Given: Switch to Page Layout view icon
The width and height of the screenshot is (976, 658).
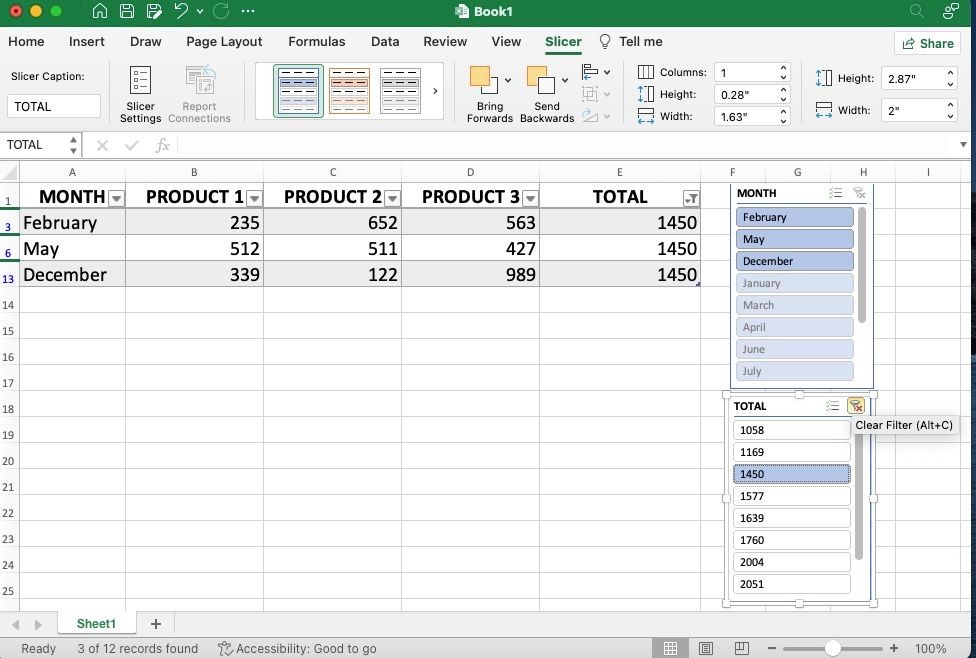Looking at the screenshot, I should click(x=706, y=648).
